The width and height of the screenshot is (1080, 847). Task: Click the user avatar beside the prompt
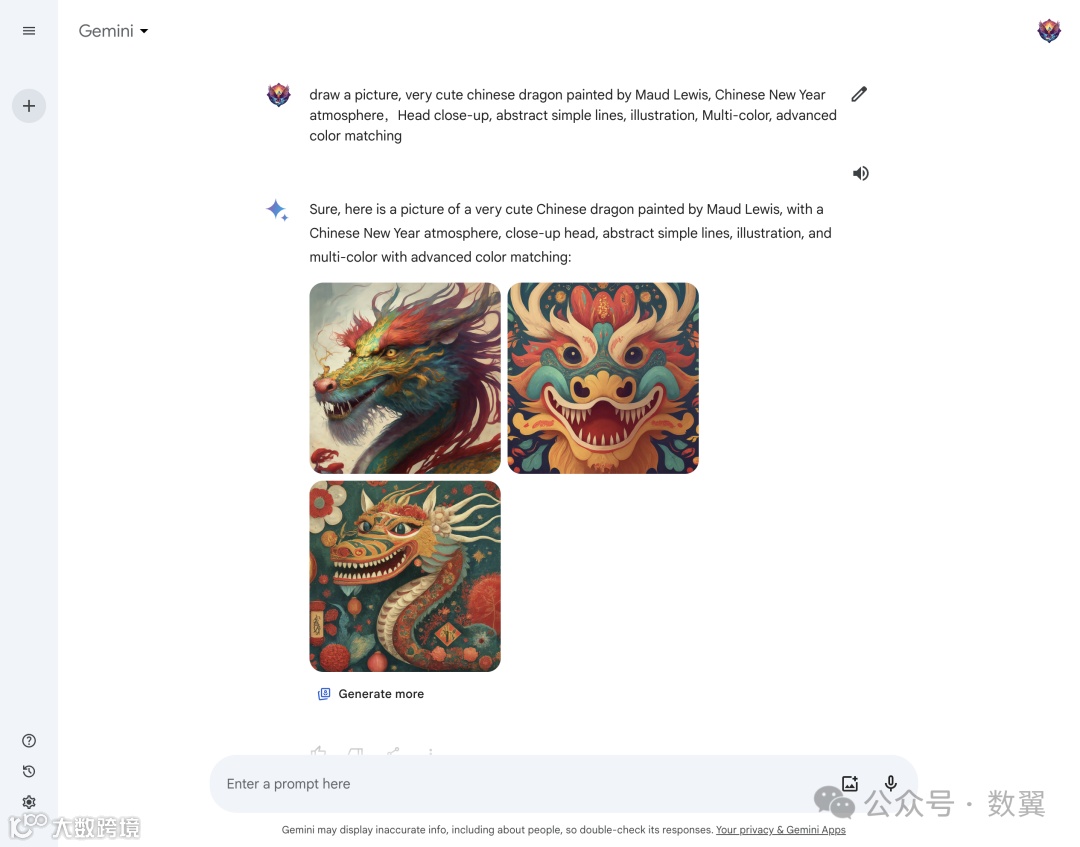point(279,94)
